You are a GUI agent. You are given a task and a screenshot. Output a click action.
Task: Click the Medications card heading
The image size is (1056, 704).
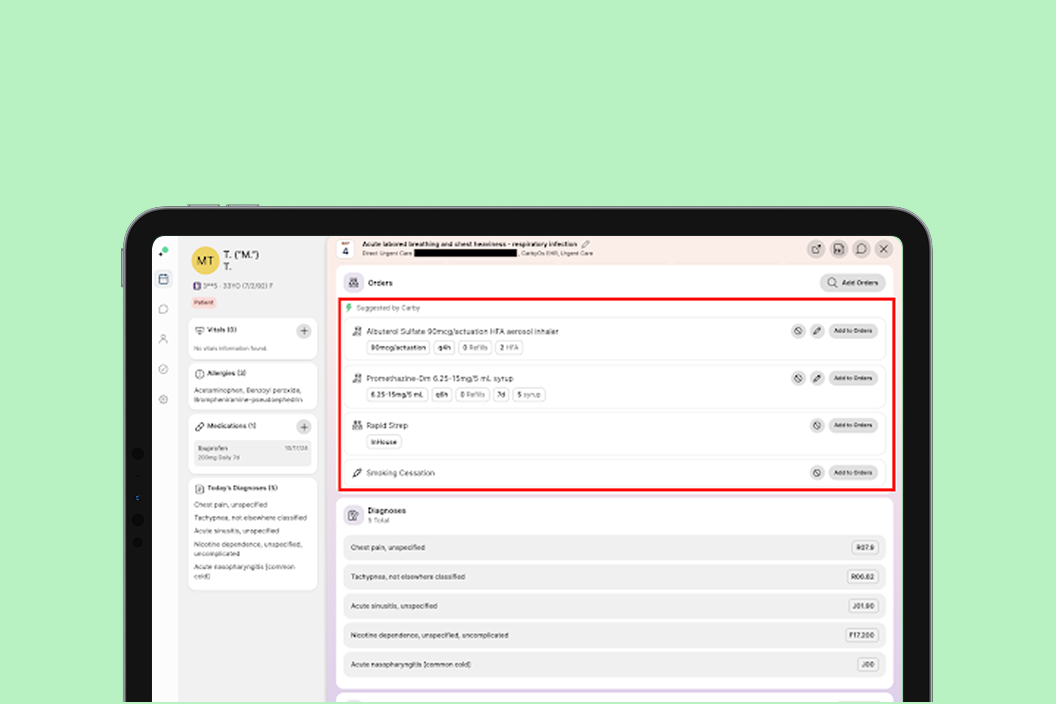[231, 426]
